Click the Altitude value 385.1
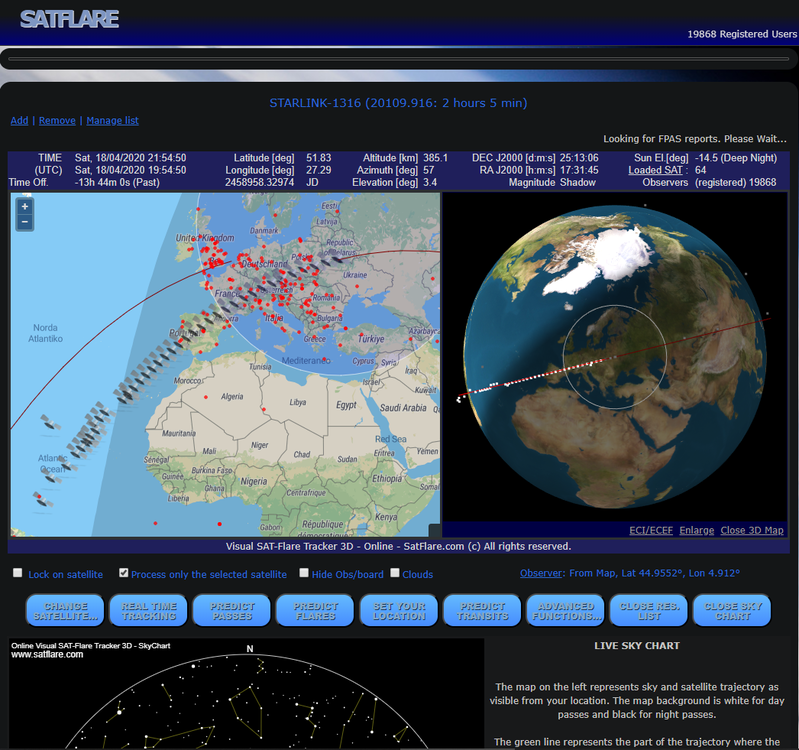Viewport: 799px width, 750px height. click(x=435, y=158)
